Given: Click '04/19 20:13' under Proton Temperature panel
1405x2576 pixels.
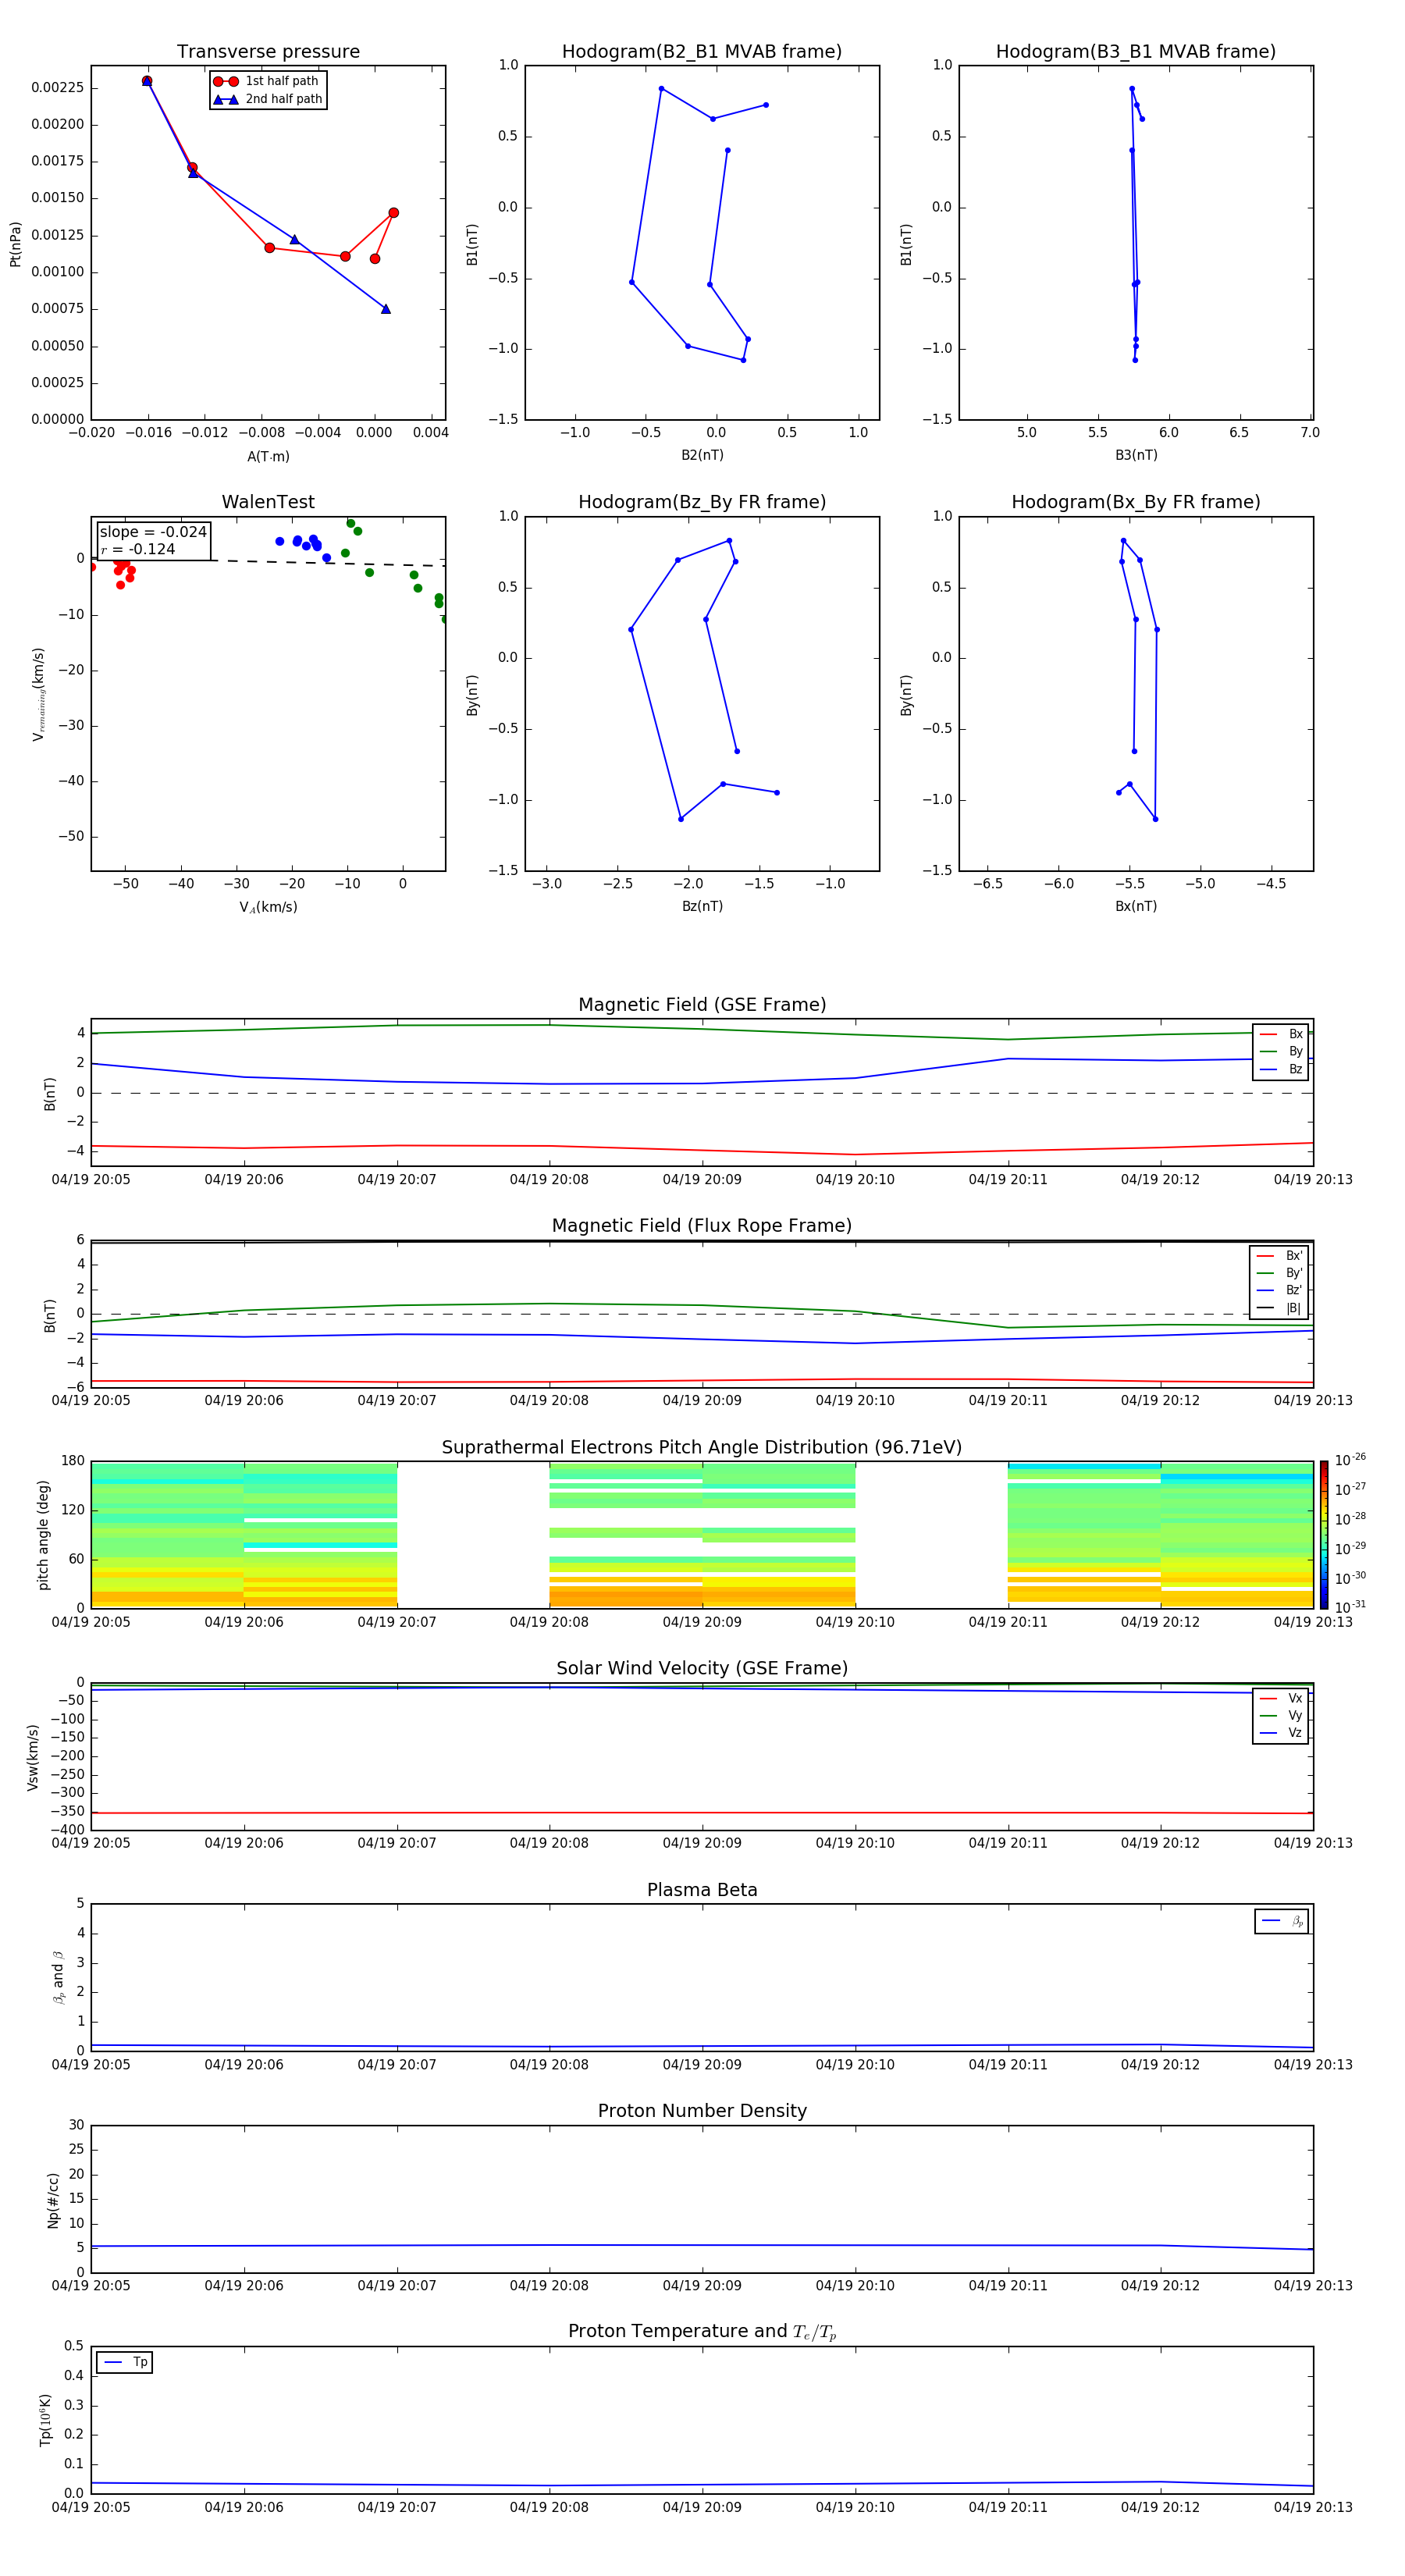Looking at the screenshot, I should pyautogui.click(x=1313, y=2507).
